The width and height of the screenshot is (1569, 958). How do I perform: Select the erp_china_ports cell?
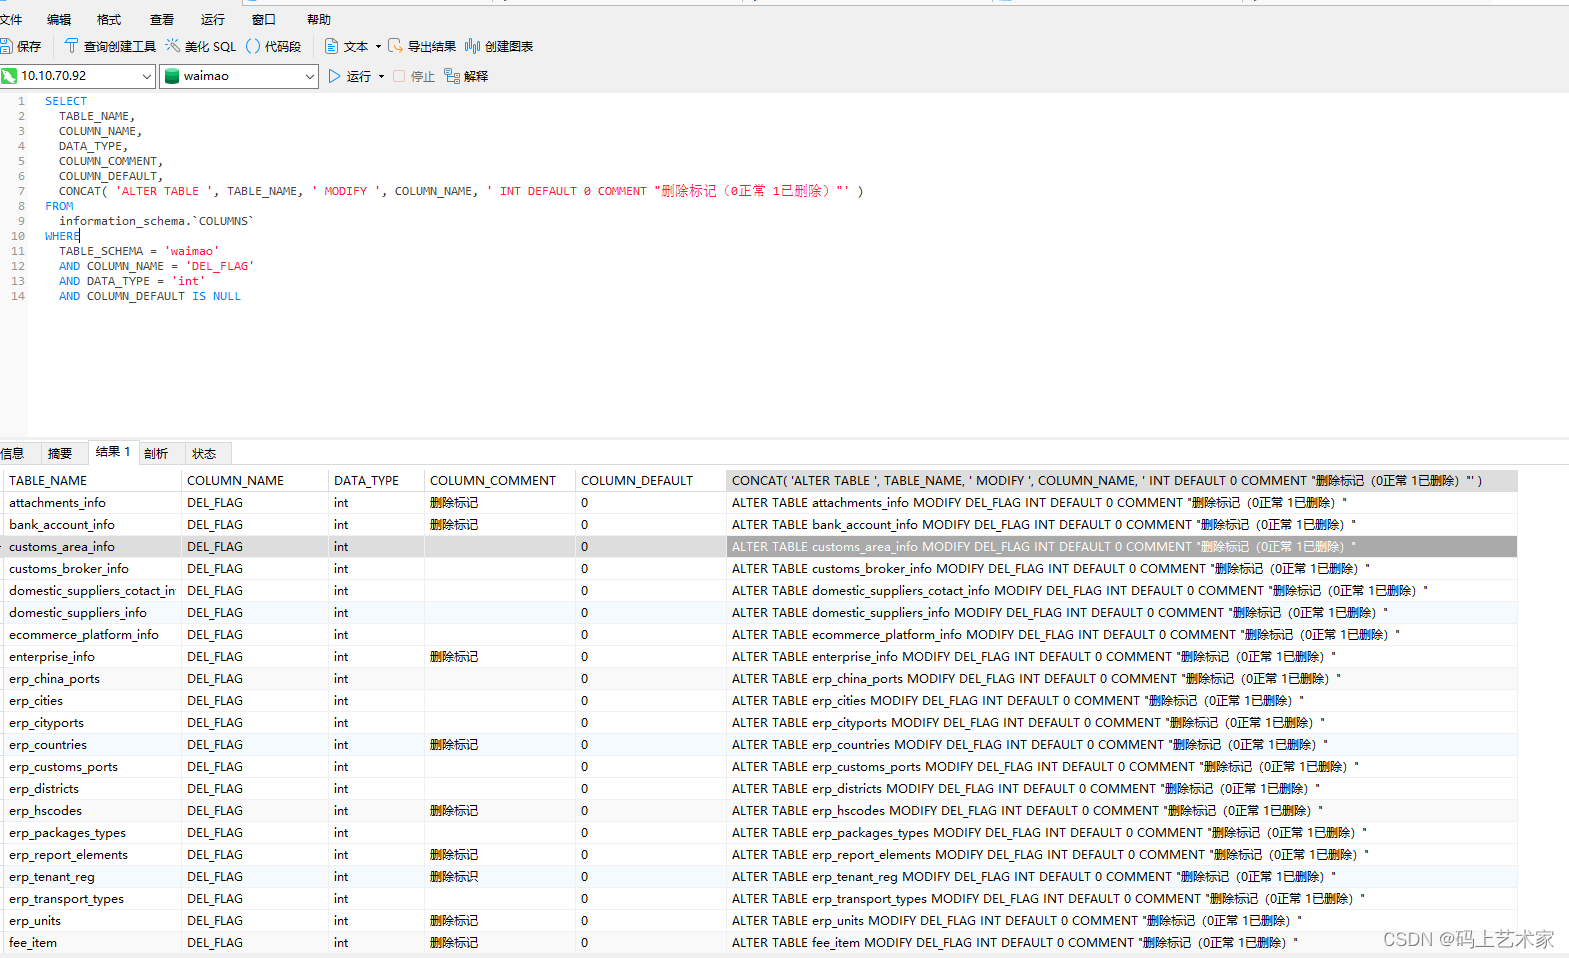click(92, 678)
